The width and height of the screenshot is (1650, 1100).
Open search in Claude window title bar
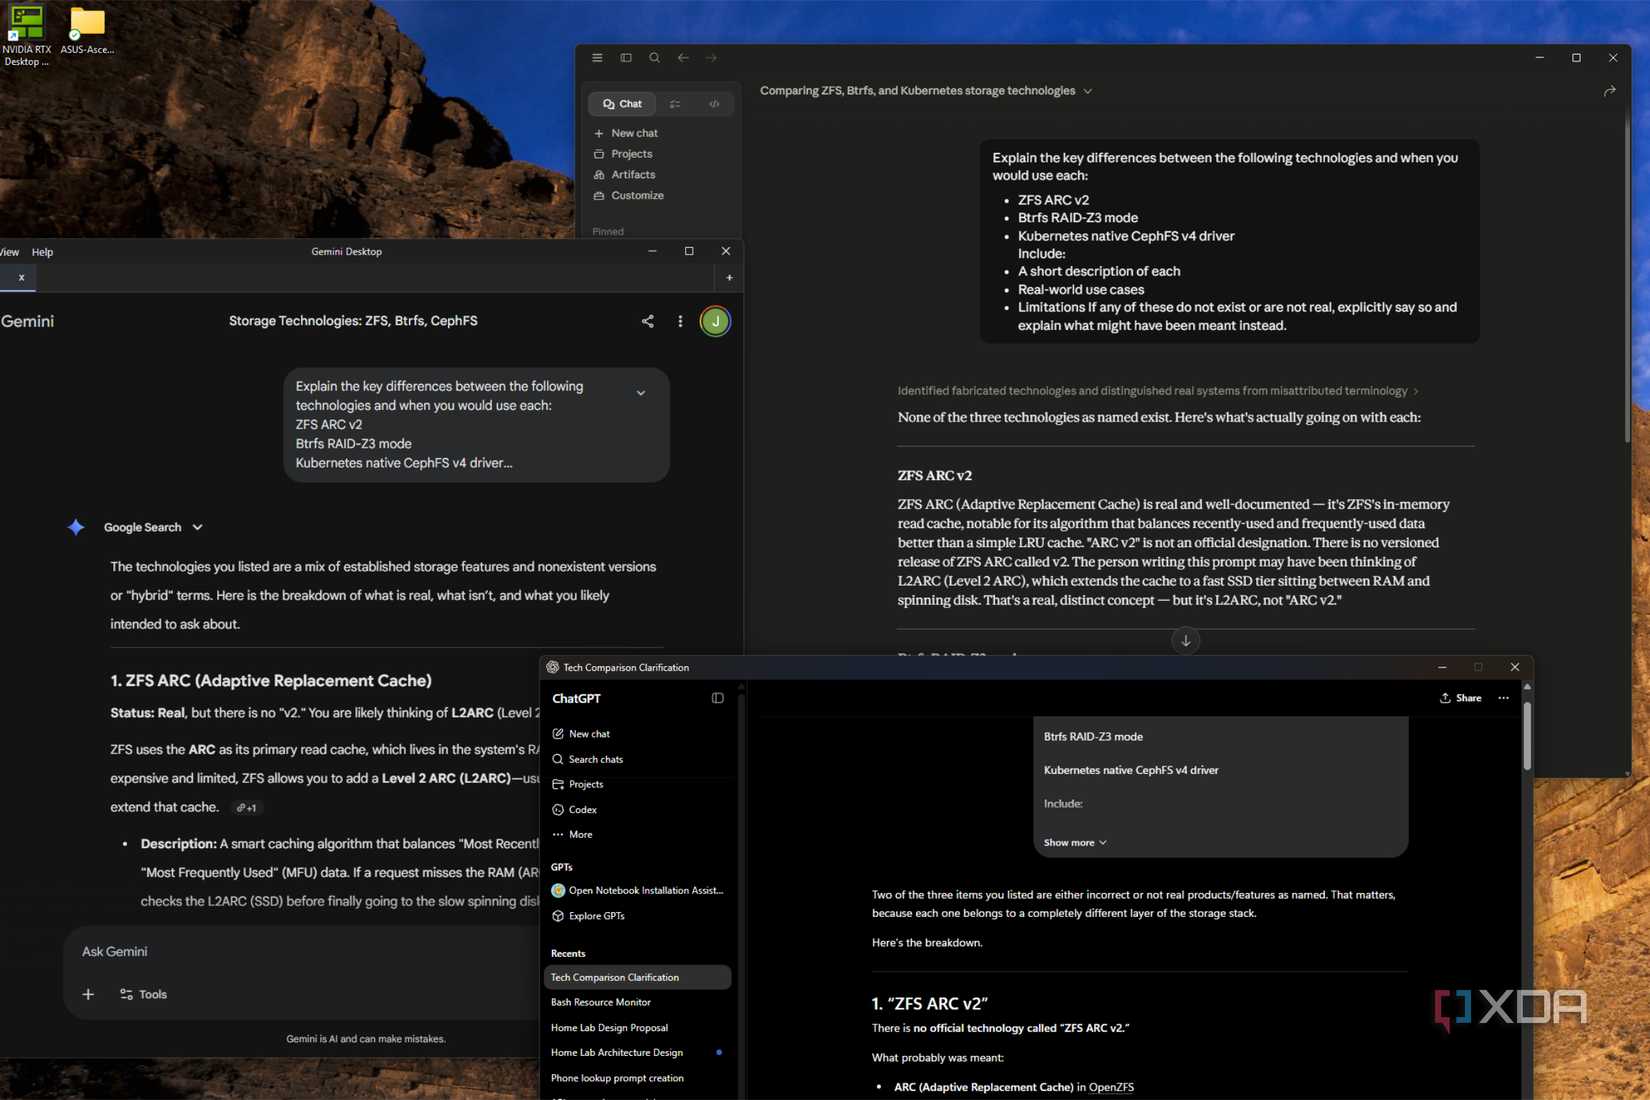coord(654,58)
